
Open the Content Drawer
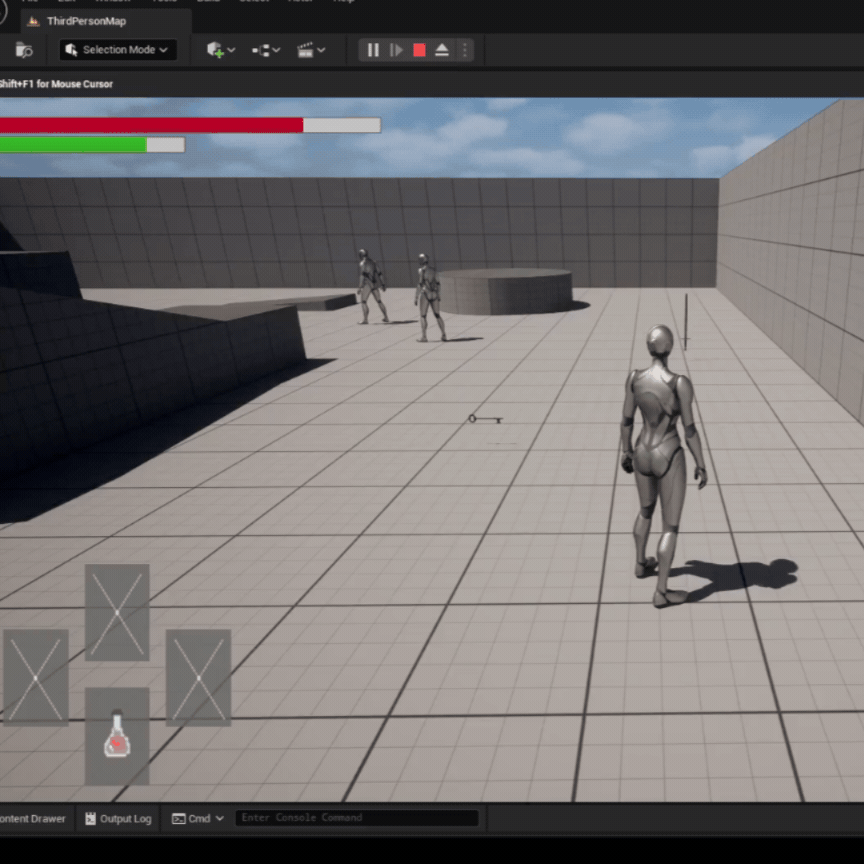[x=33, y=818]
